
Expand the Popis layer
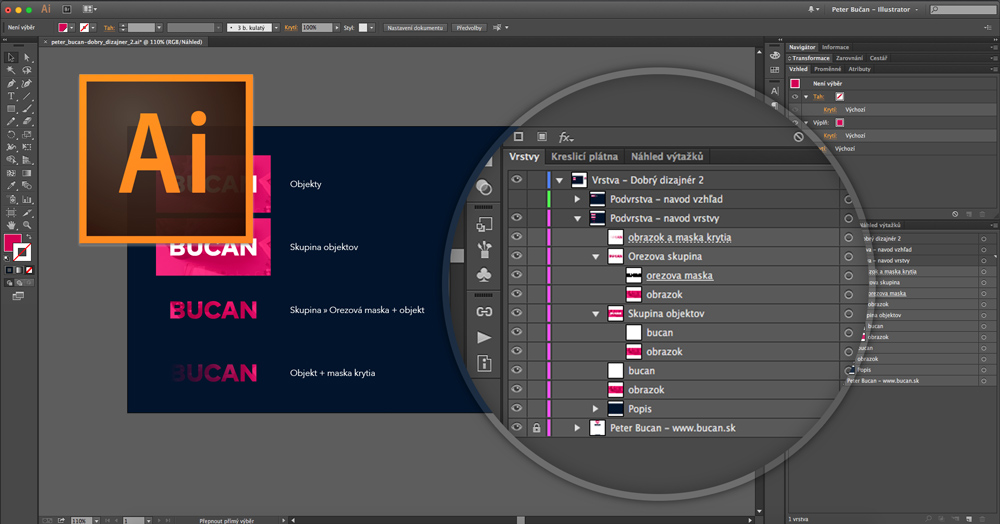(x=596, y=409)
